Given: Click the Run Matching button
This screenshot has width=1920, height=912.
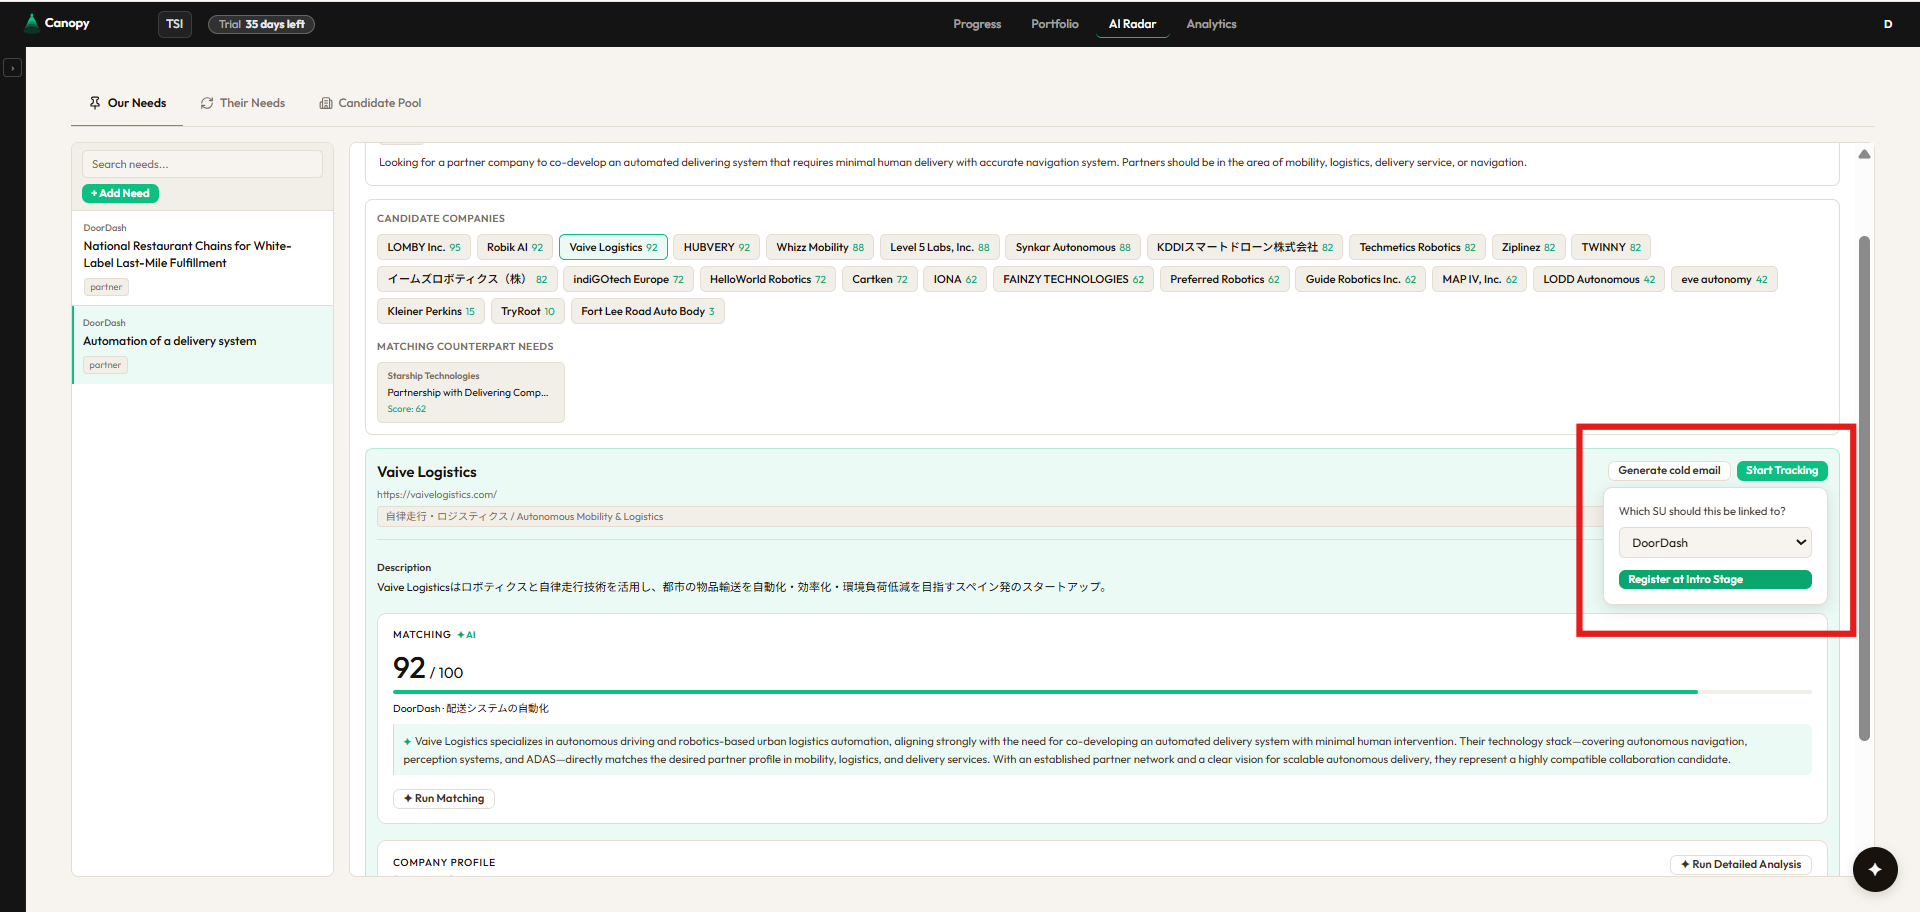Looking at the screenshot, I should point(444,798).
